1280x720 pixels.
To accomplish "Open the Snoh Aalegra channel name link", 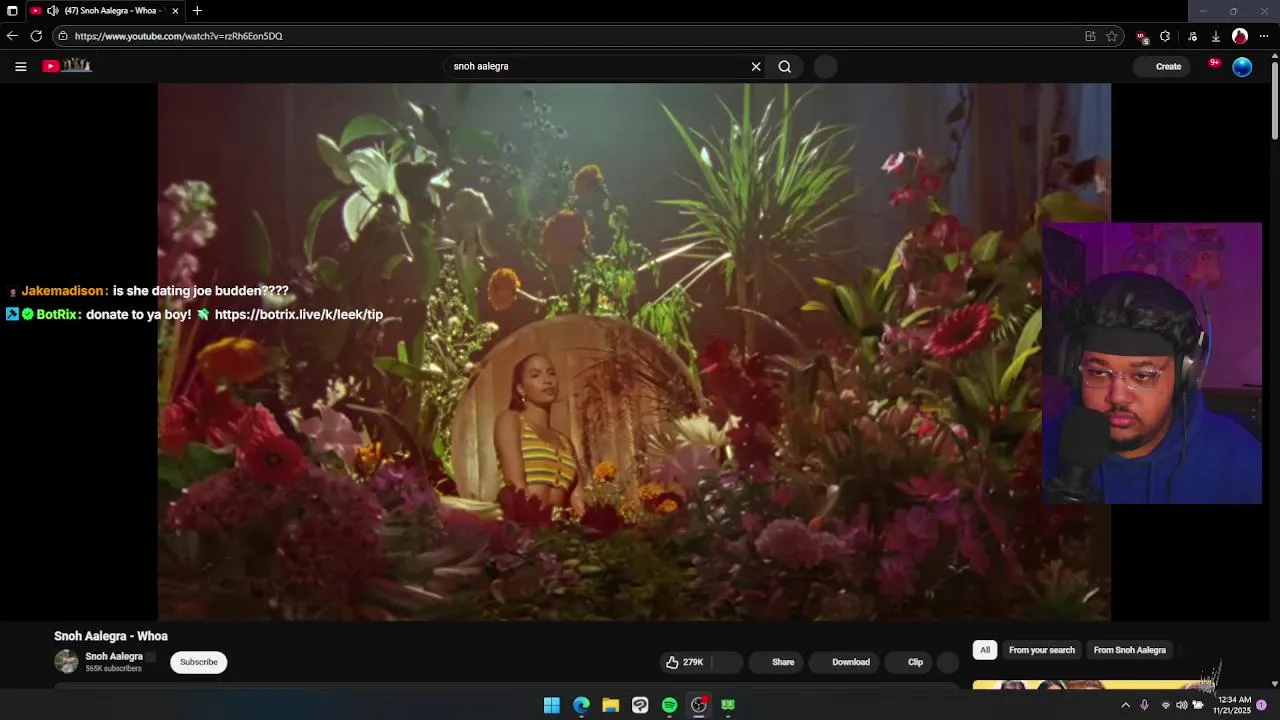I will pyautogui.click(x=114, y=657).
